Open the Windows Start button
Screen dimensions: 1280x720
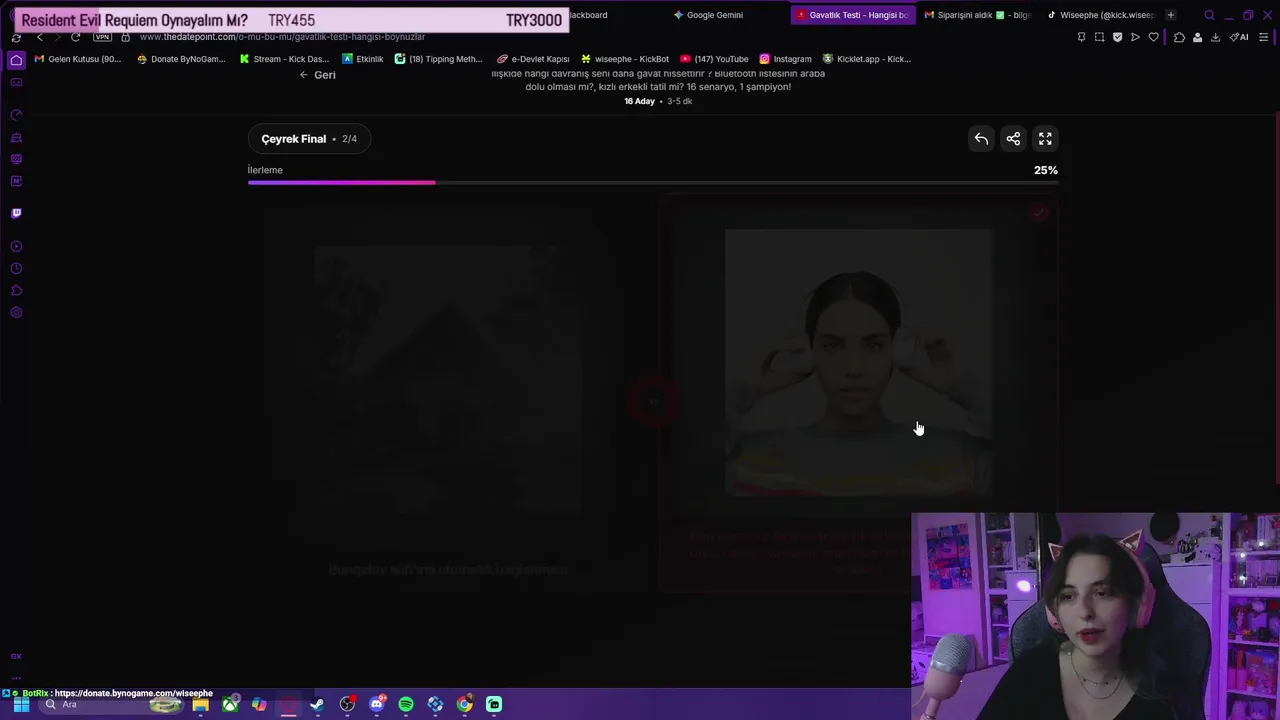[x=21, y=704]
